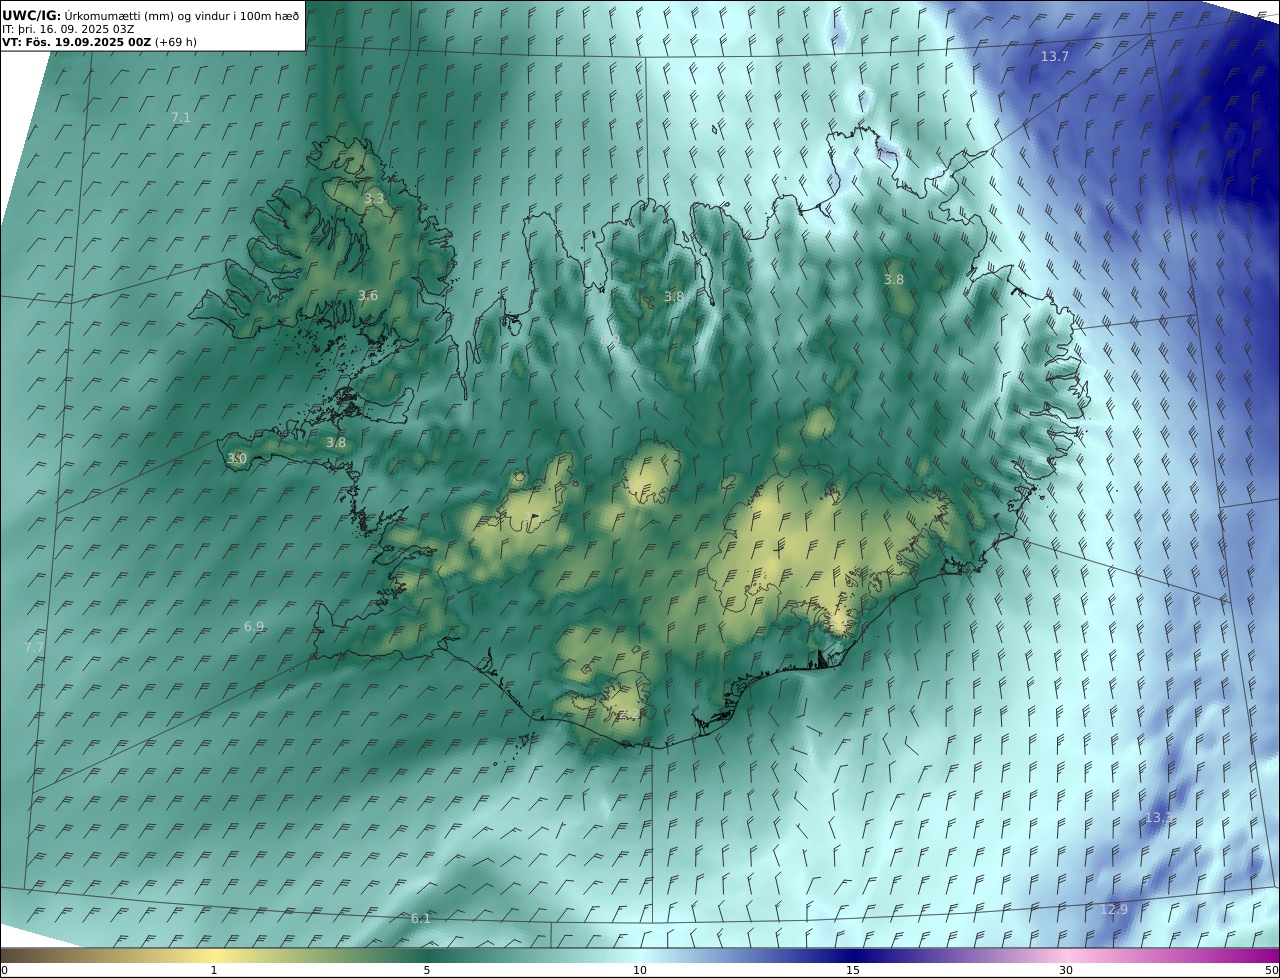Click the '50' tick on the colour scale
Image resolution: width=1280 pixels, height=978 pixels.
1272,970
